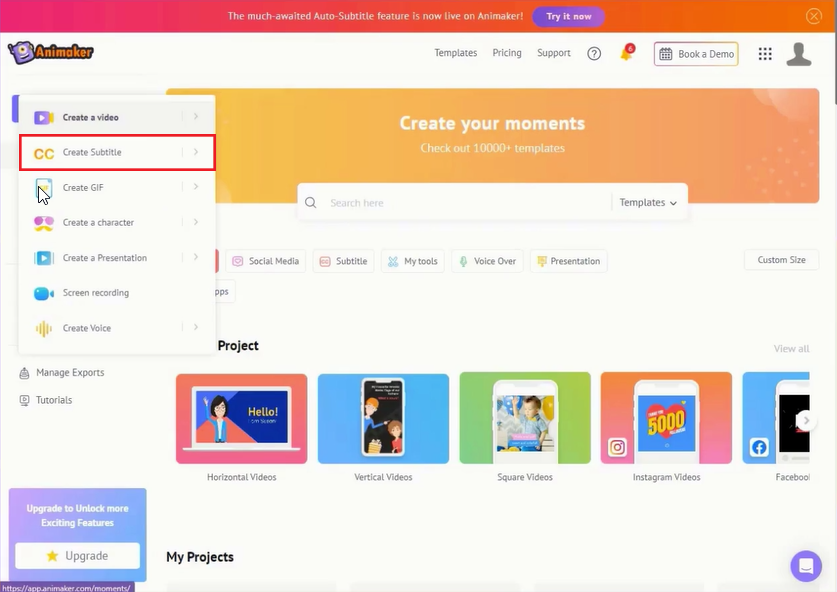Select Create GIF menu item
Screen dimensions: 837x592
pyautogui.click(x=117, y=187)
